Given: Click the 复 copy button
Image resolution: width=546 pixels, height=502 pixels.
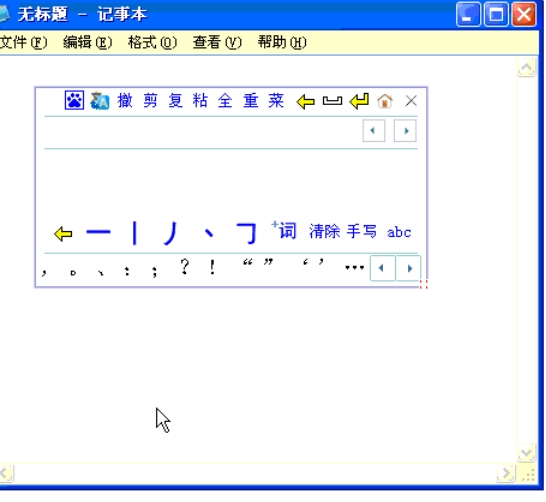Looking at the screenshot, I should 175,101.
